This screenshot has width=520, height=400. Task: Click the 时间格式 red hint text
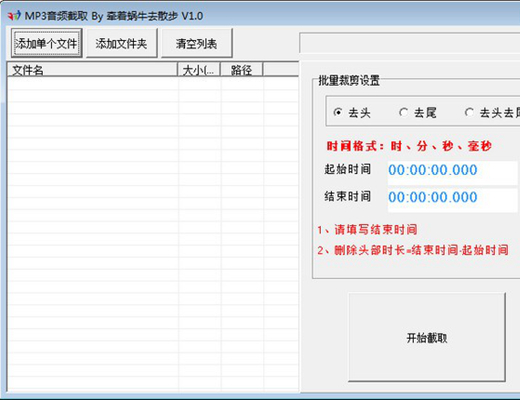(409, 146)
